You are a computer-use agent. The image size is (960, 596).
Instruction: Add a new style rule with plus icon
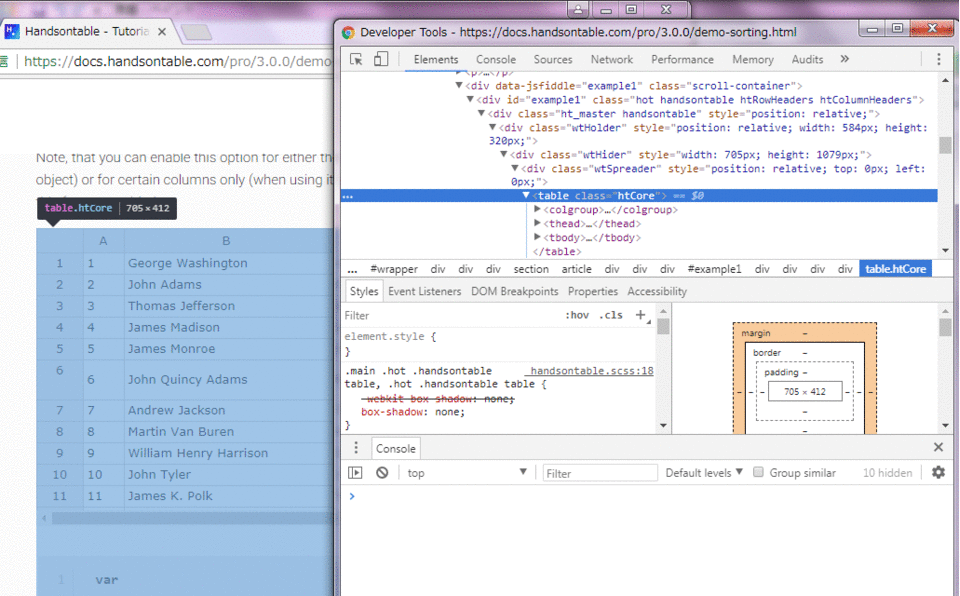(640, 315)
